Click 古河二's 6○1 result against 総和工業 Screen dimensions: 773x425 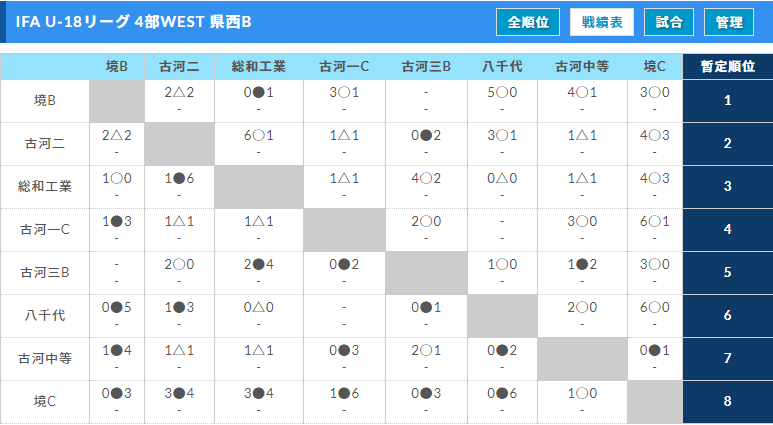pyautogui.click(x=258, y=136)
